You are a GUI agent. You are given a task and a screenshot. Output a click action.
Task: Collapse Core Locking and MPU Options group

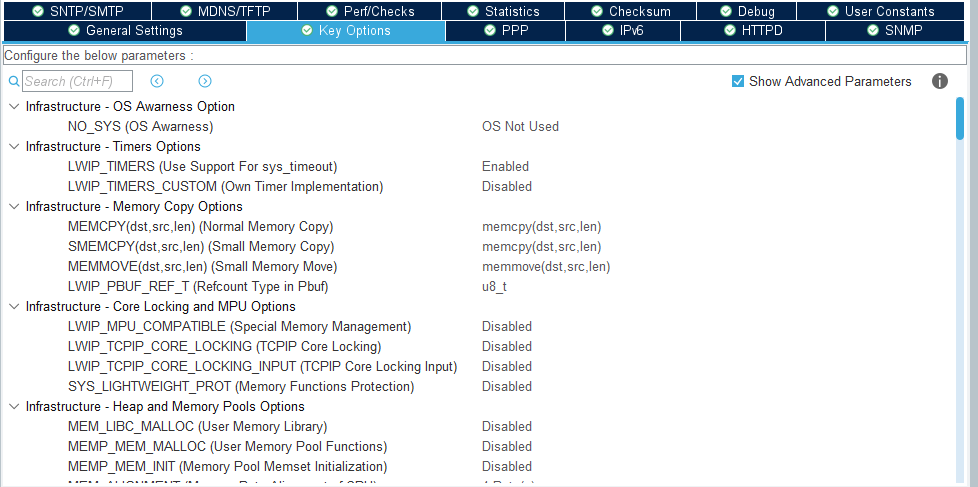[14, 307]
